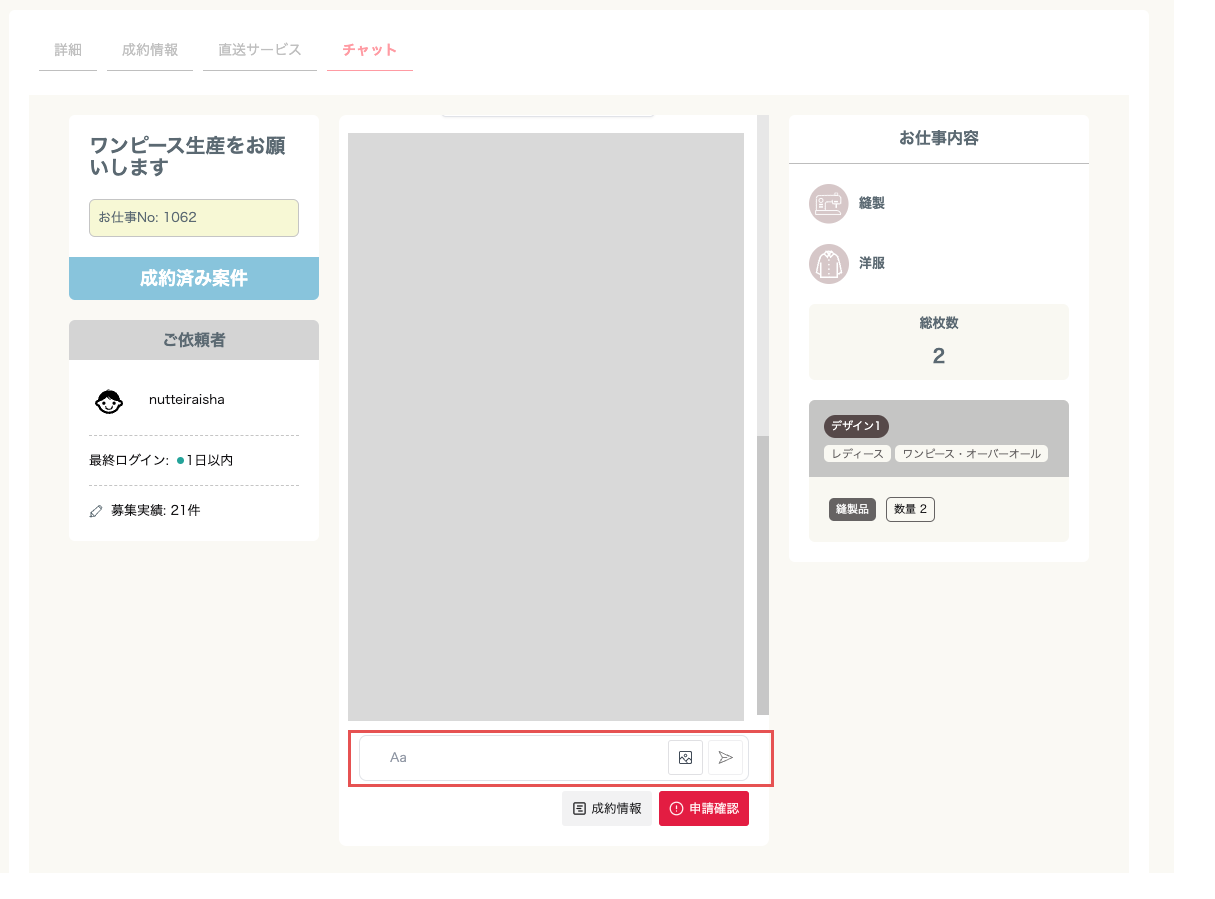Screen dimensions: 1215x899
Task: Switch to the 詳細 tab
Action: click(68, 50)
